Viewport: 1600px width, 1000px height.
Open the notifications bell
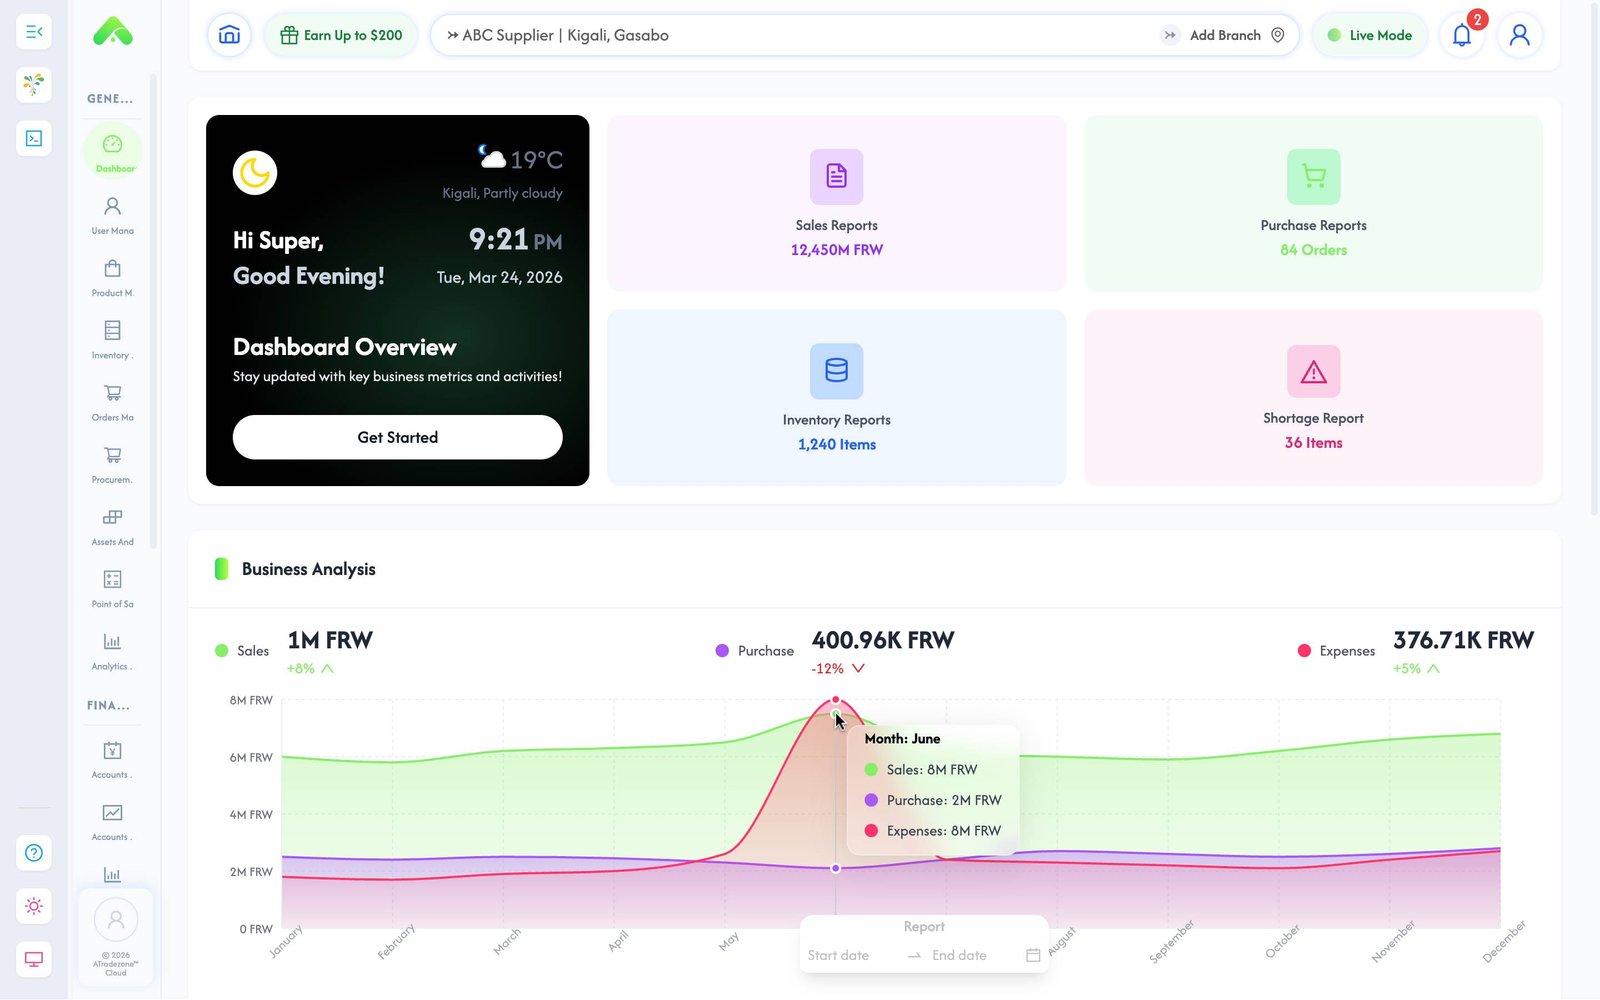(x=1461, y=34)
